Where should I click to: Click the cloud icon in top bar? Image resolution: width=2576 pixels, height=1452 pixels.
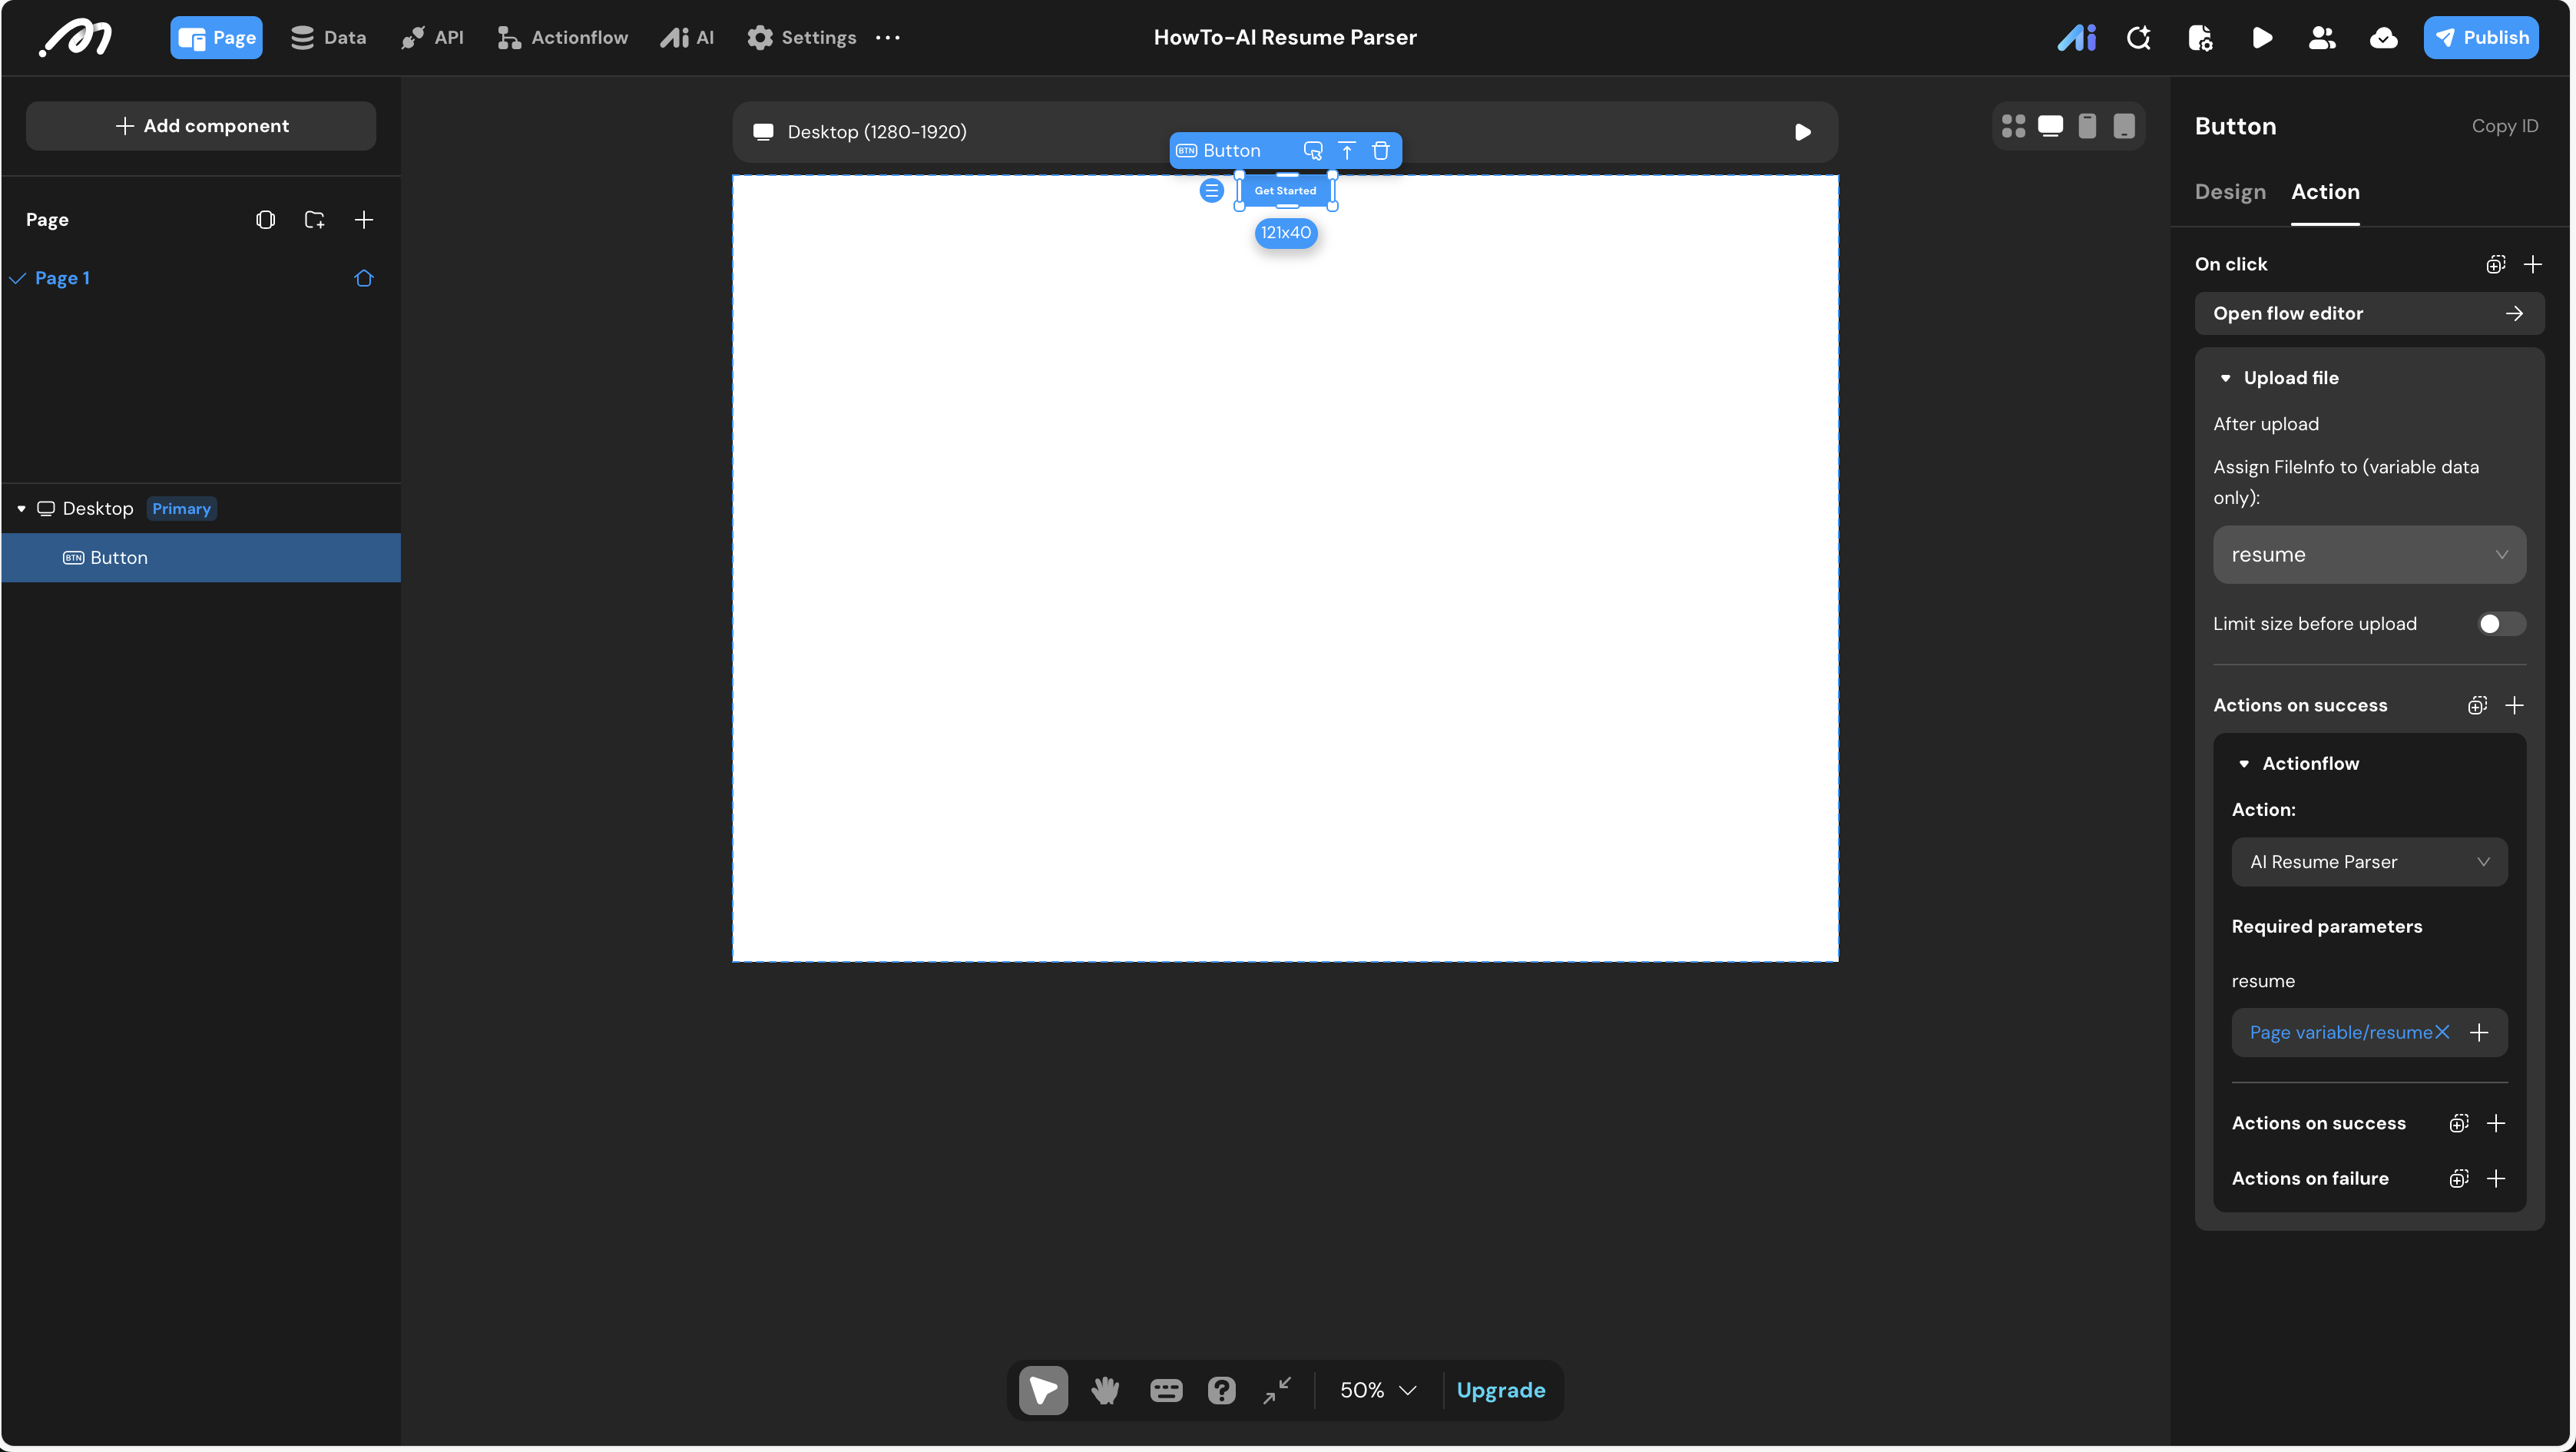(x=2384, y=38)
